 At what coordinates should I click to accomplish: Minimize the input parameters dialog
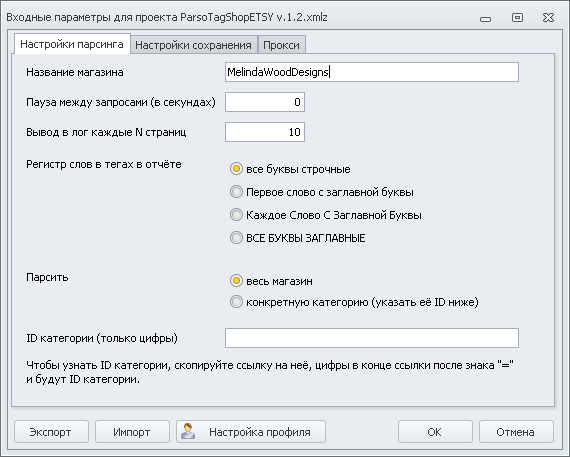click(x=485, y=19)
